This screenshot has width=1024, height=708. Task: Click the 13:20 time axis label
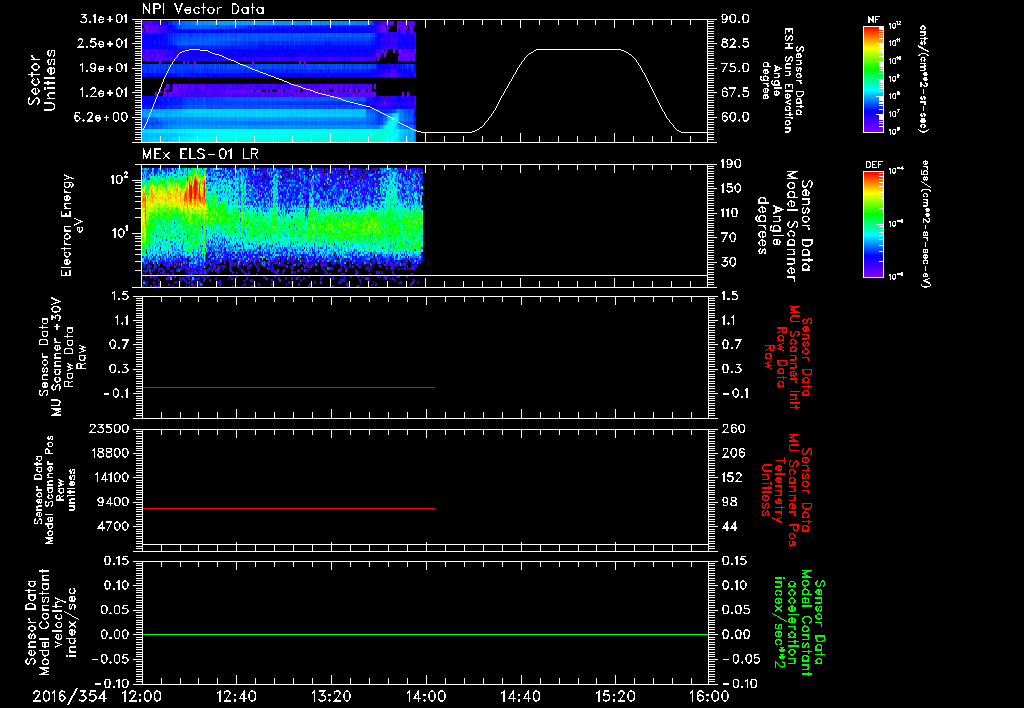click(x=331, y=697)
